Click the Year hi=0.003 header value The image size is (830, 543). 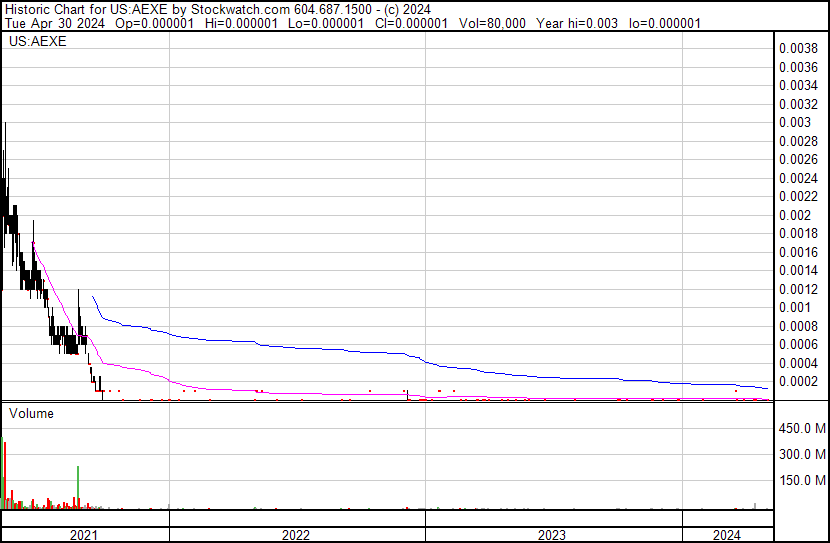(x=580, y=23)
